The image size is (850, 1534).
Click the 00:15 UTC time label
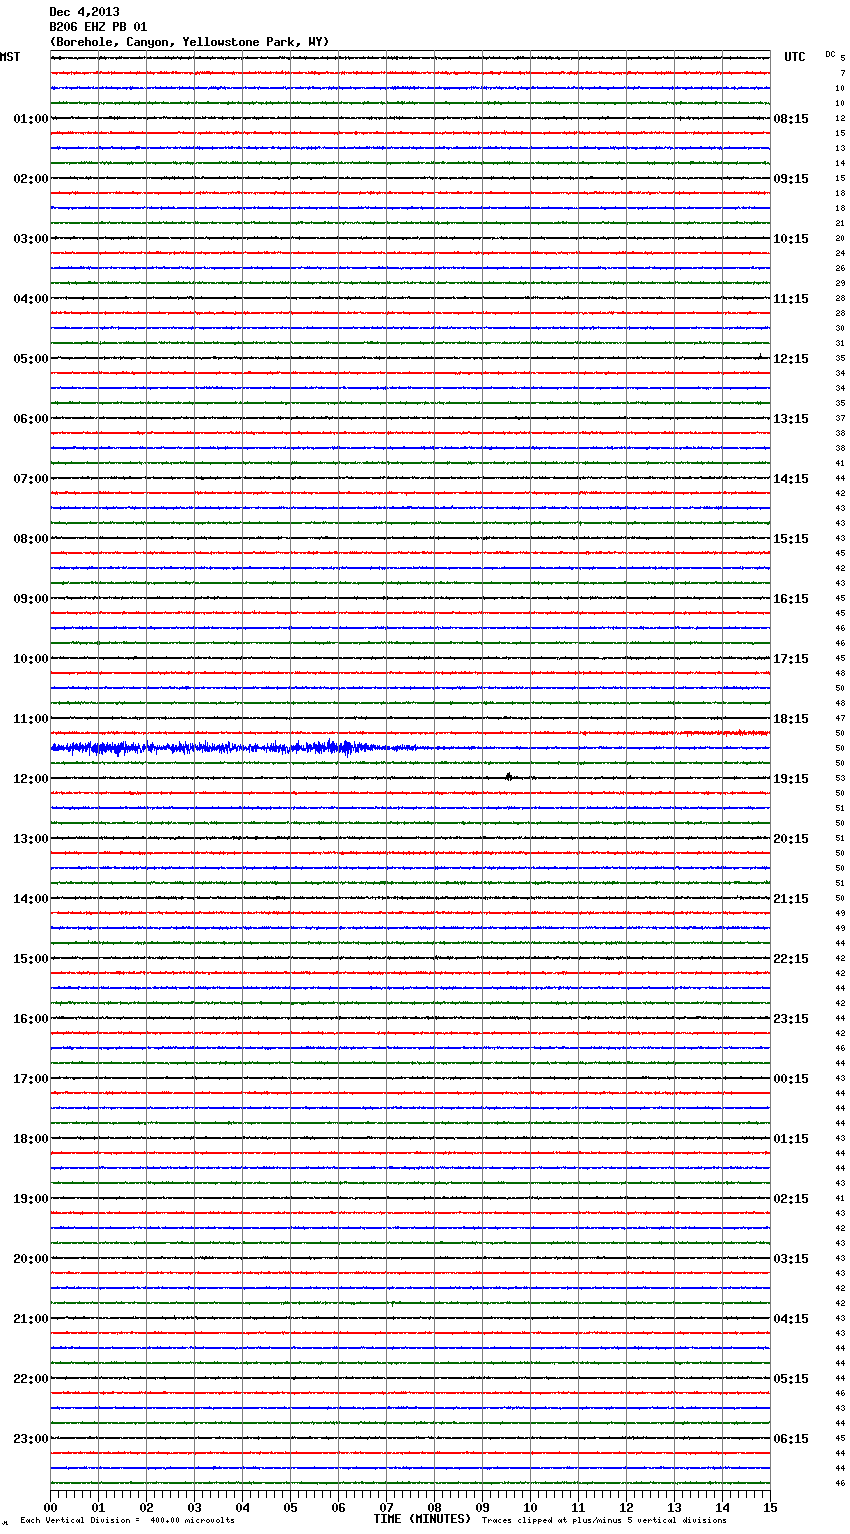(791, 1079)
